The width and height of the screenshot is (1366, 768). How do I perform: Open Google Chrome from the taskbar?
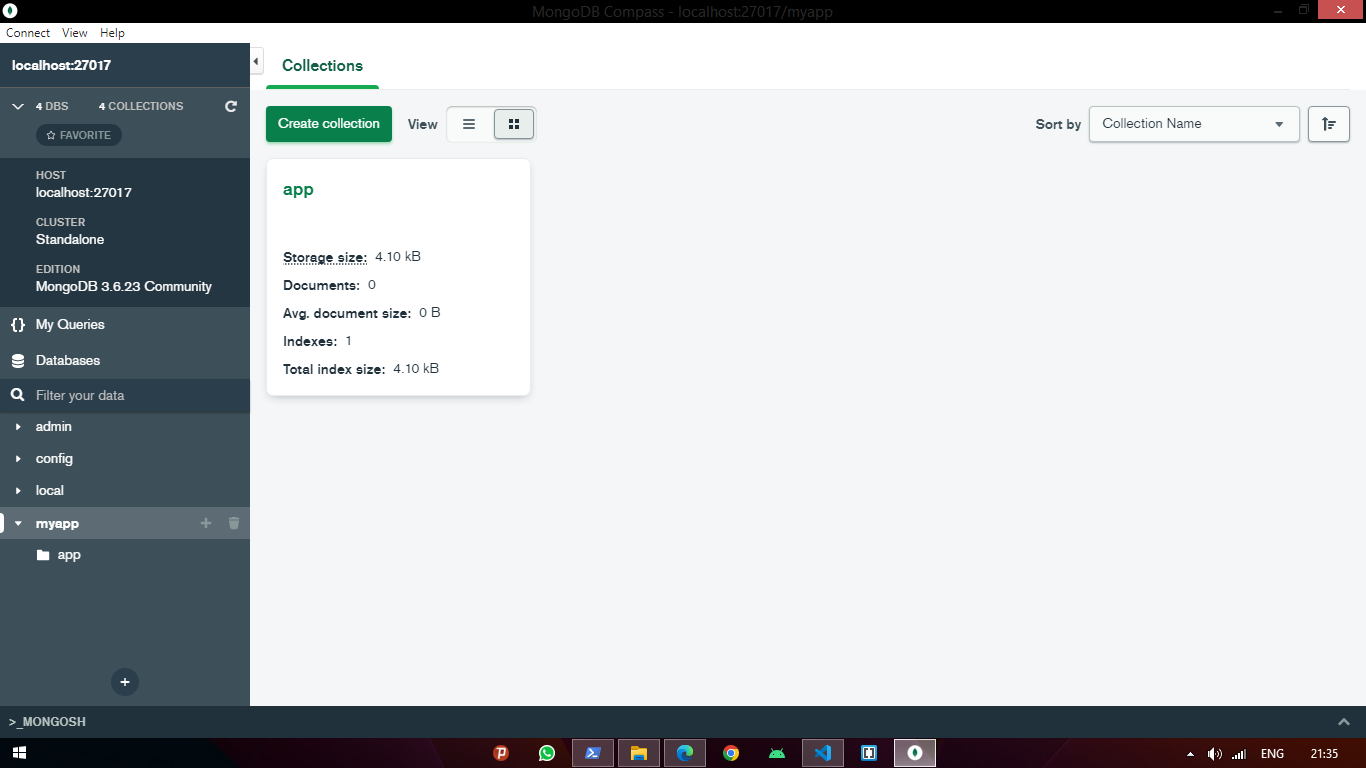(731, 753)
